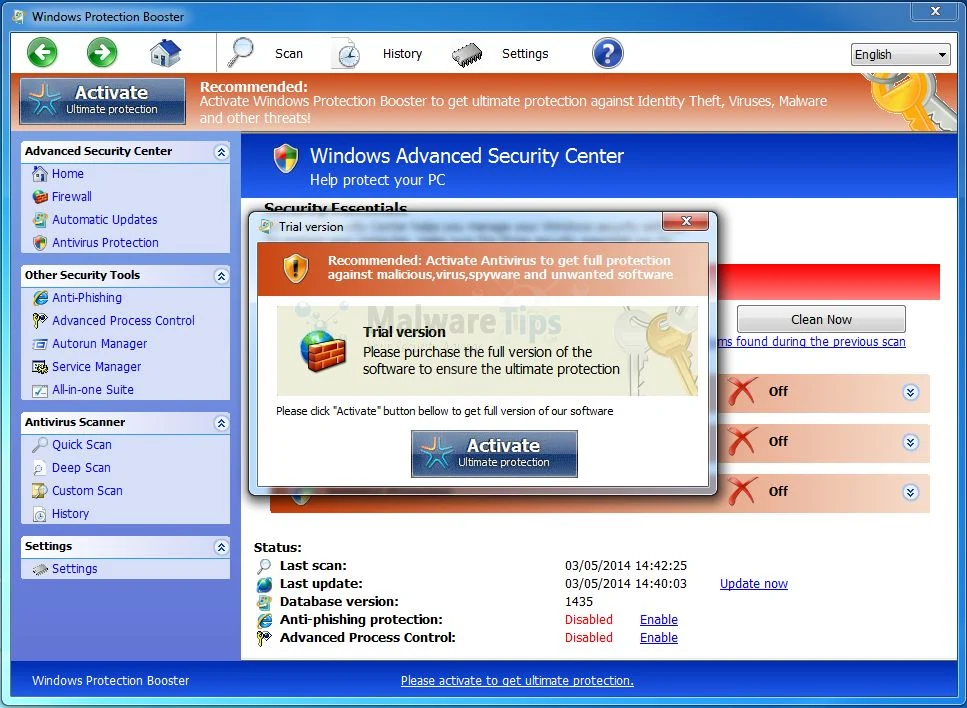
Task: Click the Quick Scan magnifier icon
Action: coord(40,445)
